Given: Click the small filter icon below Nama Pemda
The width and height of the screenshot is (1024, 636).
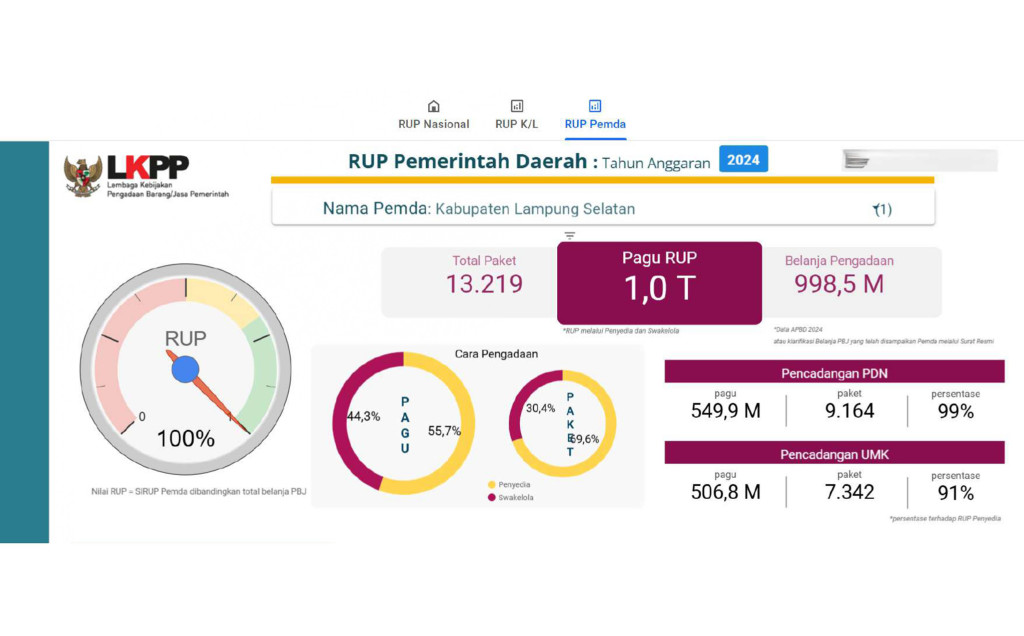Looking at the screenshot, I should [570, 236].
